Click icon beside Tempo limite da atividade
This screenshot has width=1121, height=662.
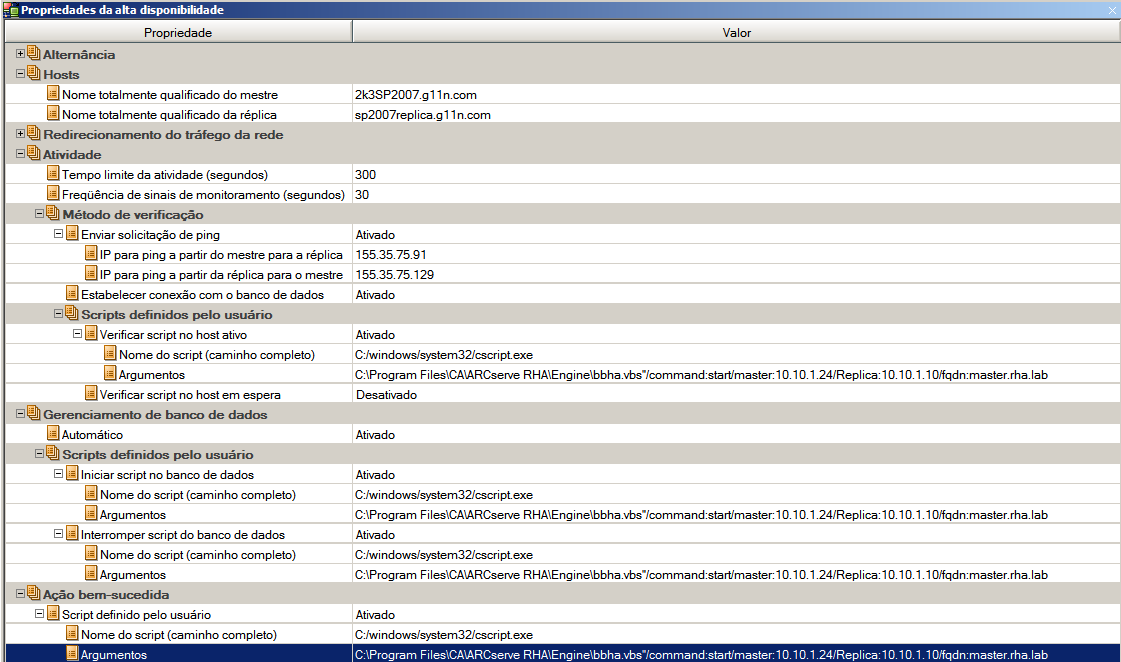pos(53,174)
